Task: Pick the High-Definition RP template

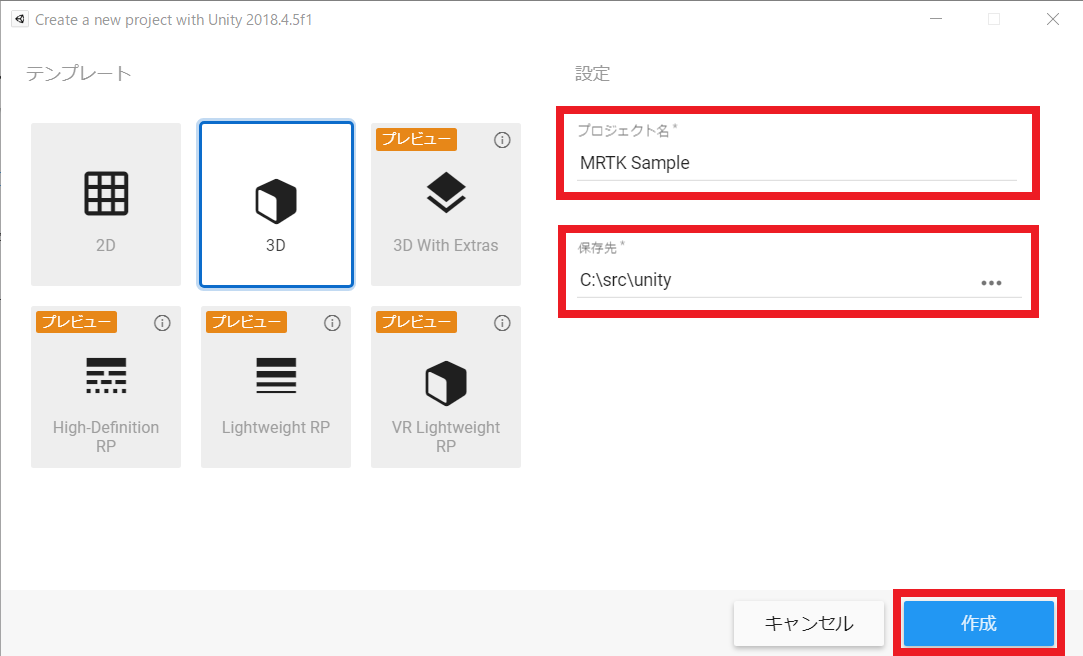Action: point(106,387)
